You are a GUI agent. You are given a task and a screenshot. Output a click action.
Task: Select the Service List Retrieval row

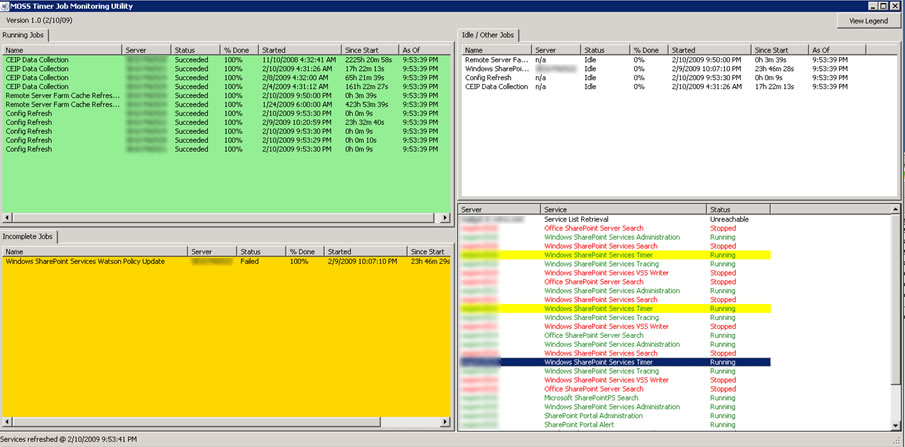click(615, 219)
